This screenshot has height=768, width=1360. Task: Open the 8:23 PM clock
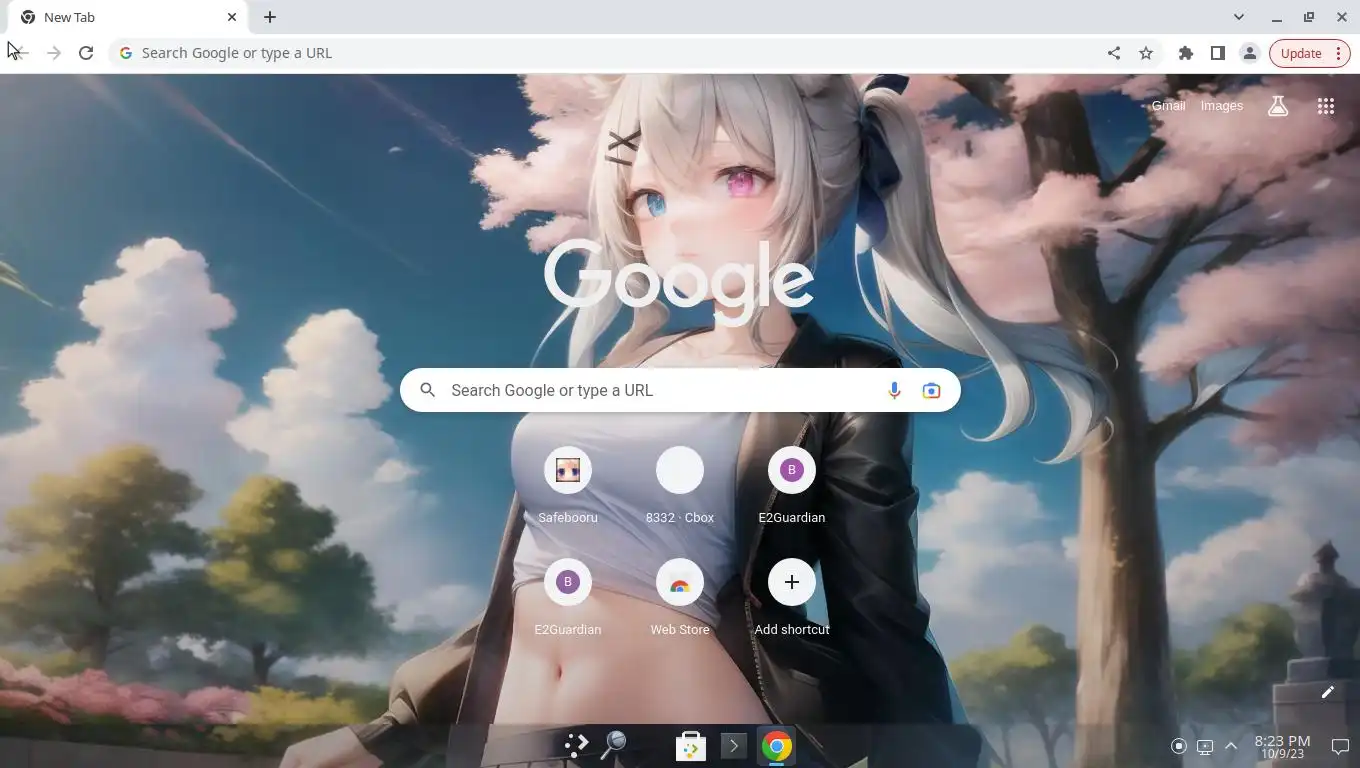(x=1282, y=746)
